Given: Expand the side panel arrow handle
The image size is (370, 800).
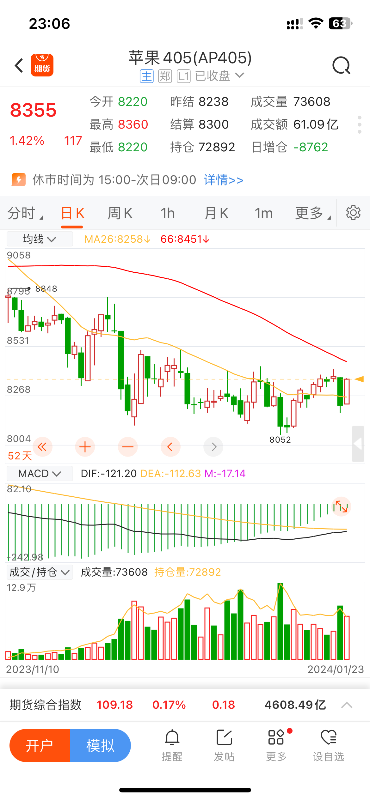Looking at the screenshot, I should point(358,443).
